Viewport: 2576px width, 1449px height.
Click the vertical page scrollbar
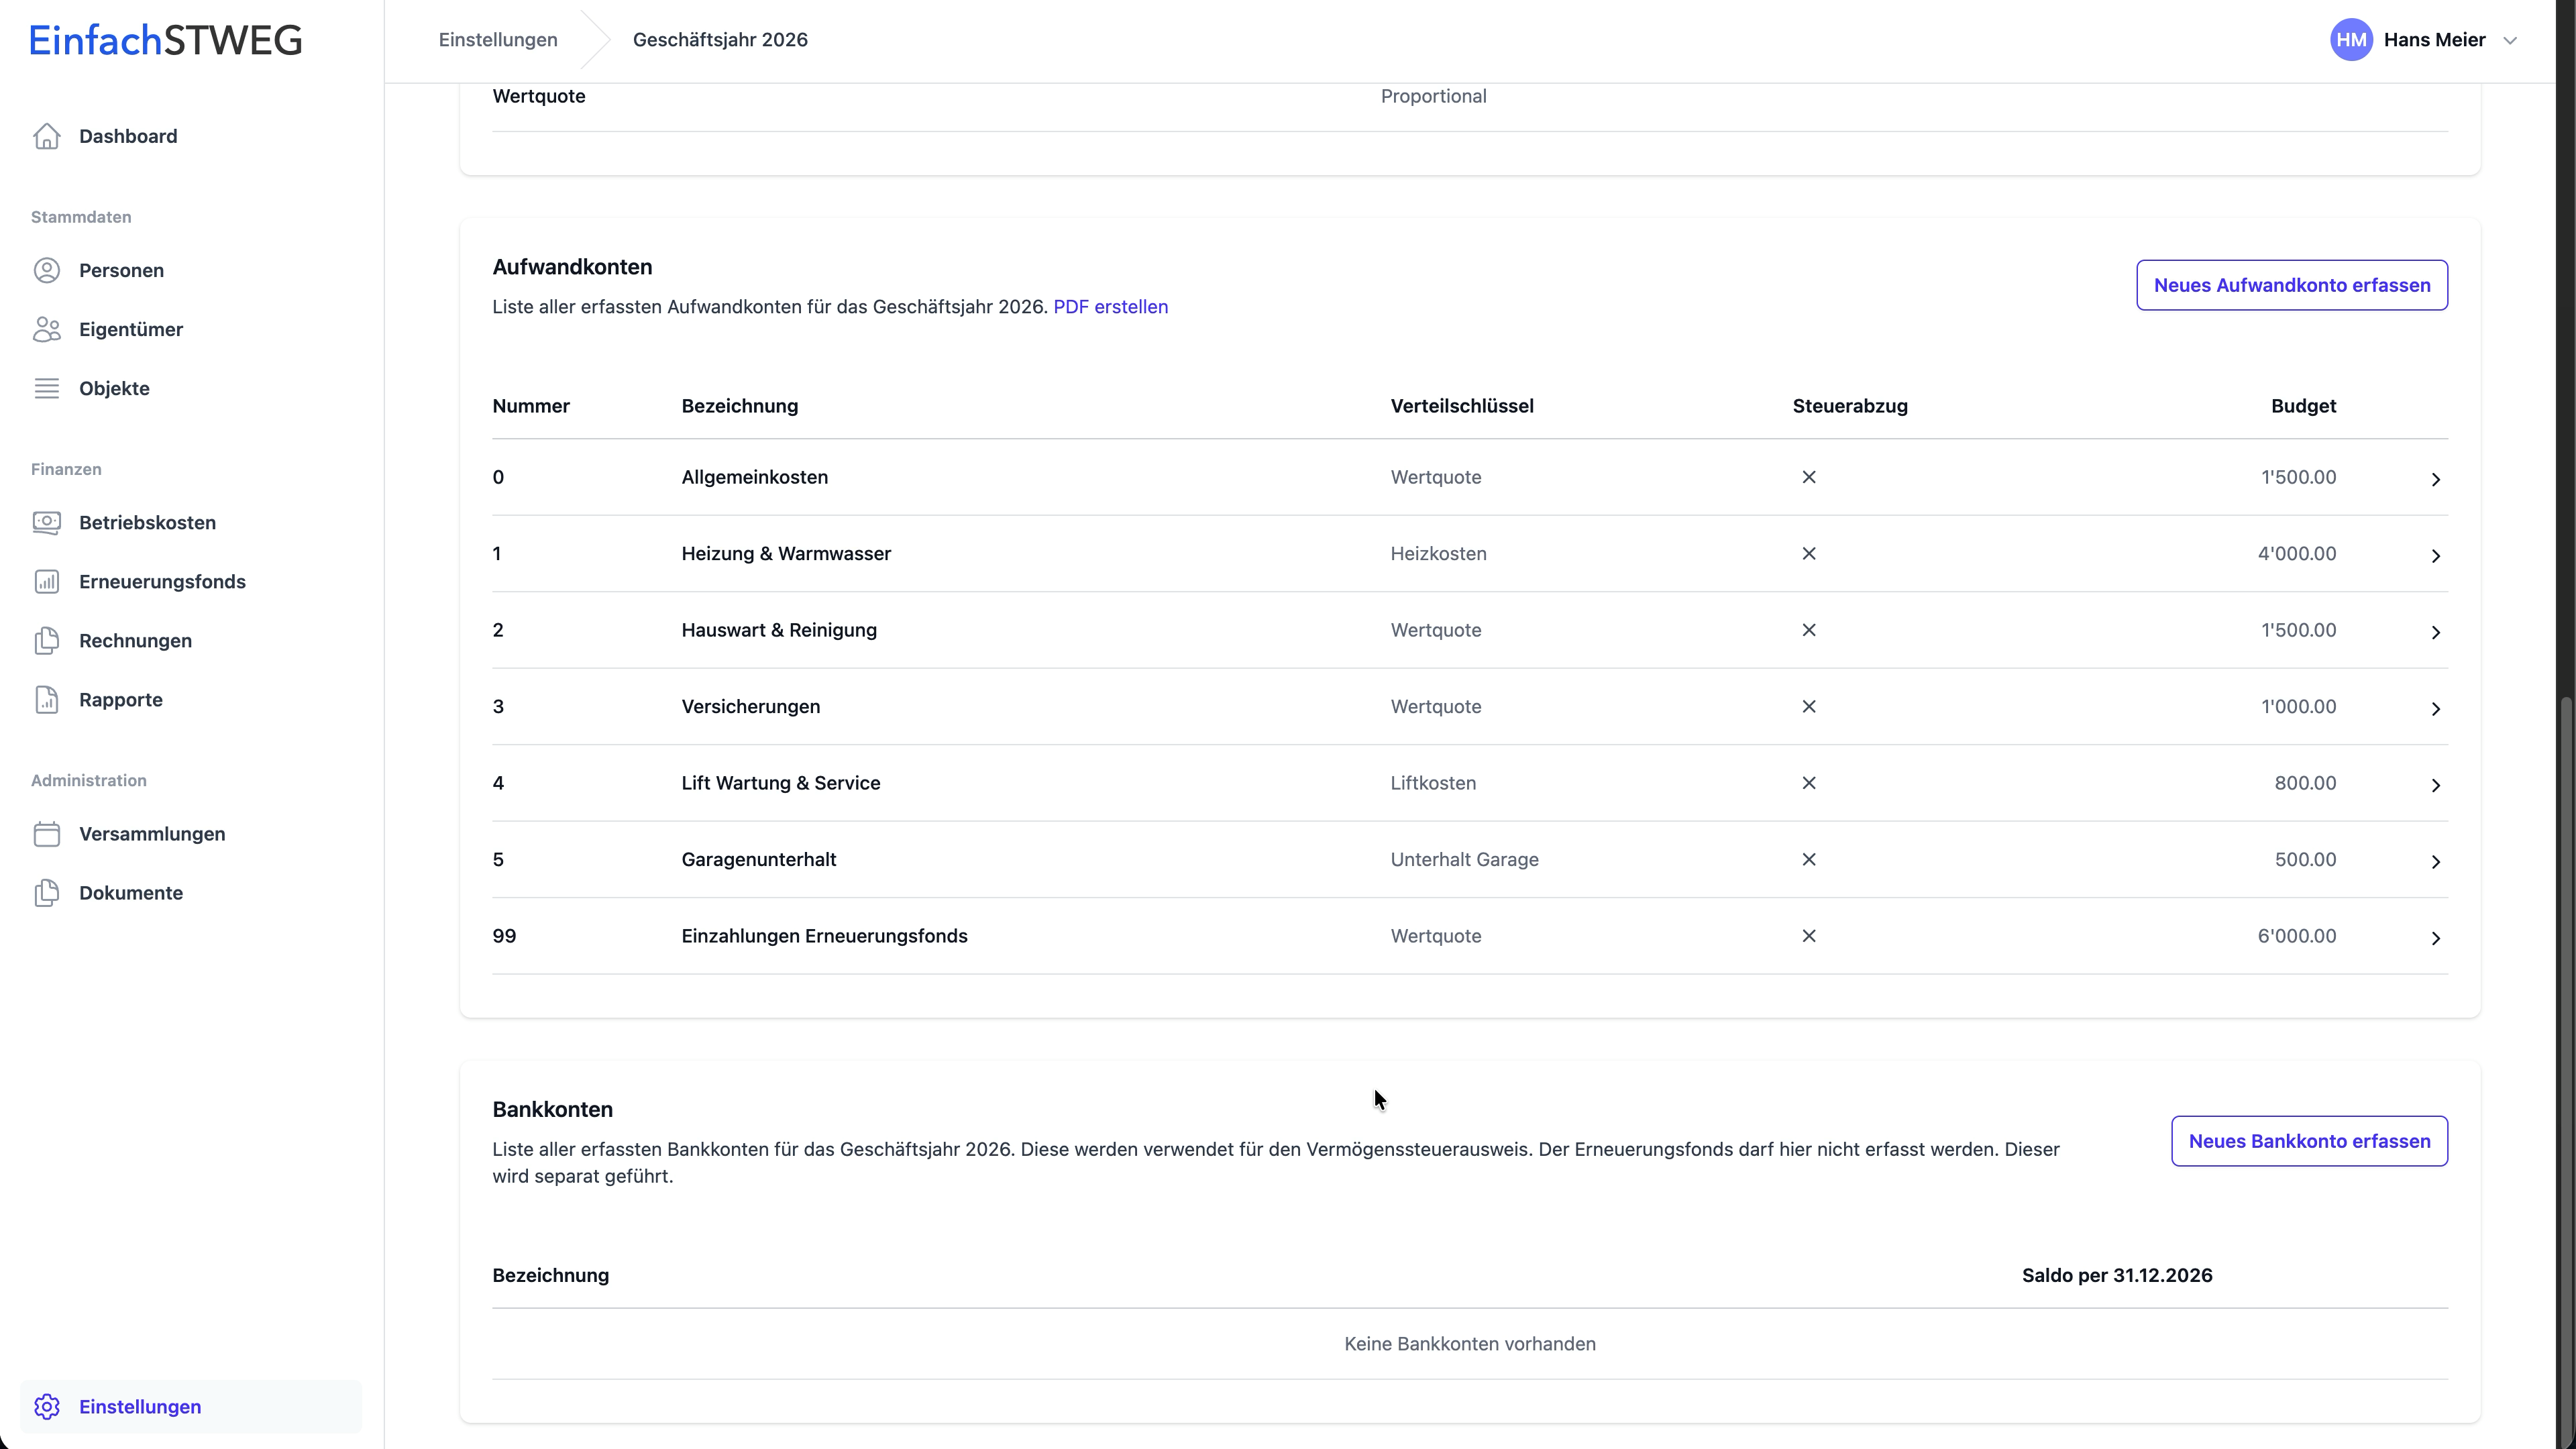point(2565,1000)
